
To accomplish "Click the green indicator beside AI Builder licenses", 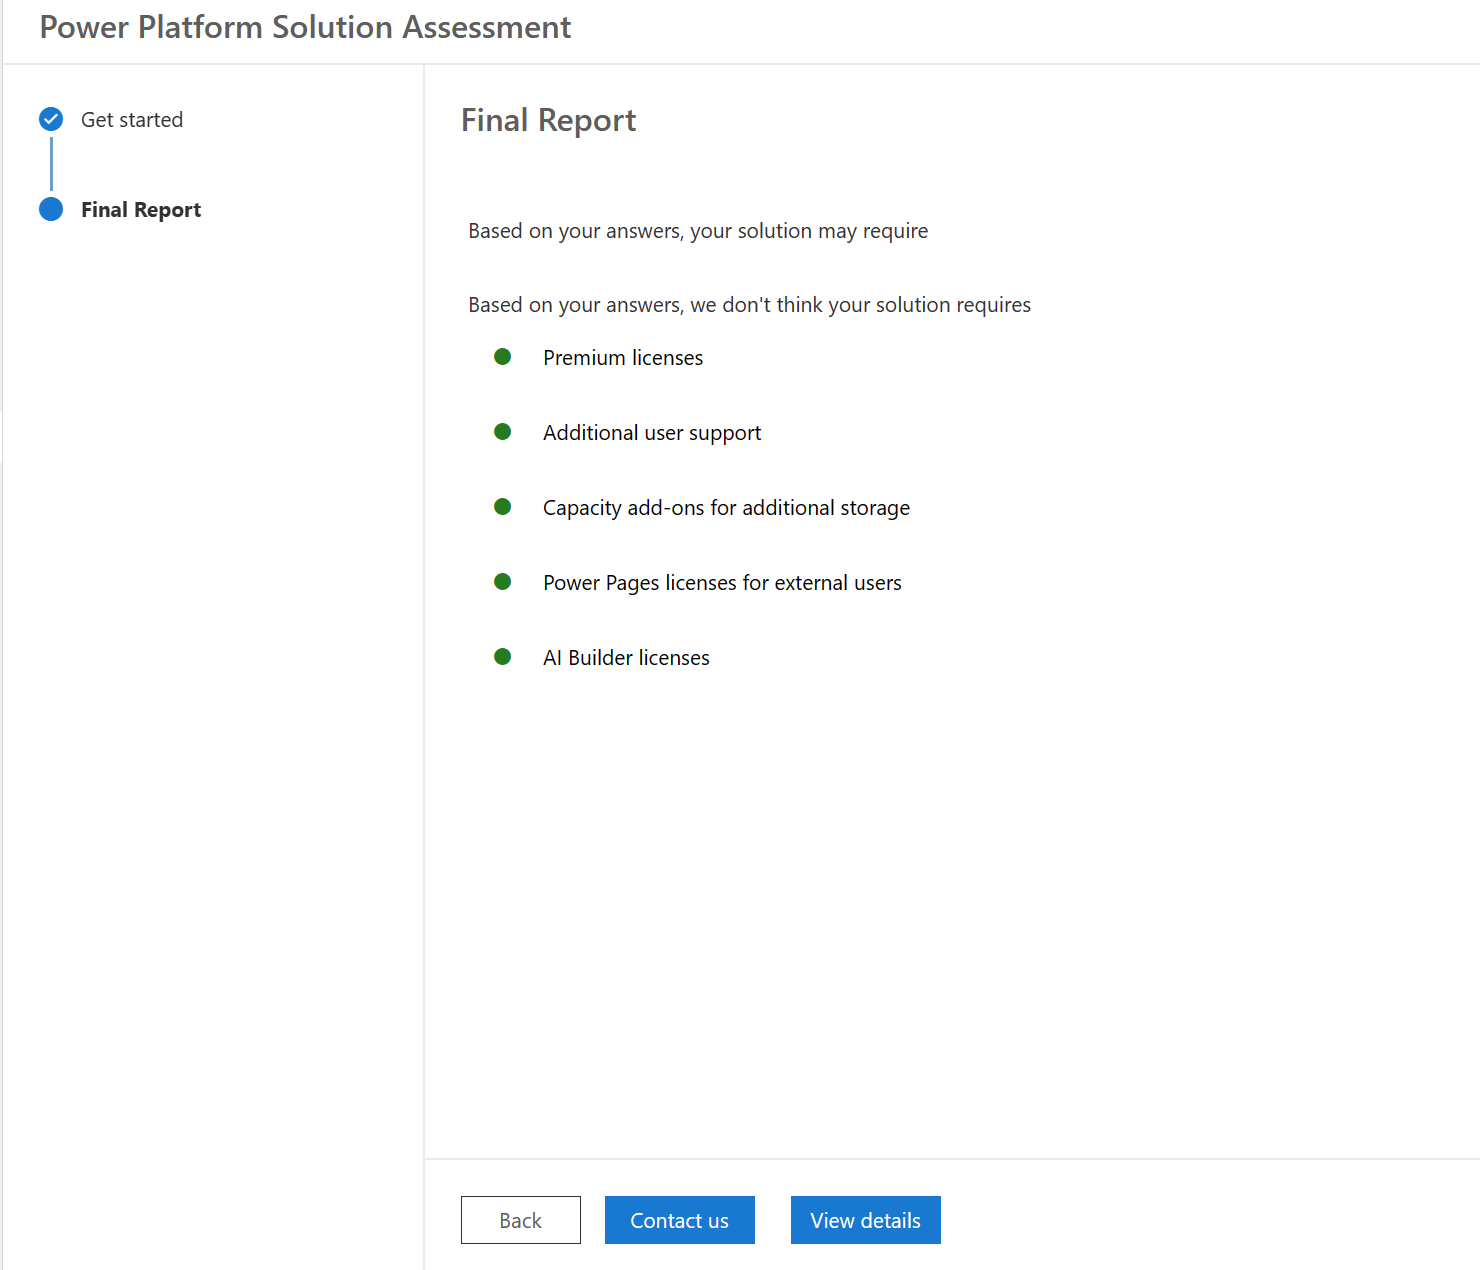I will point(502,656).
